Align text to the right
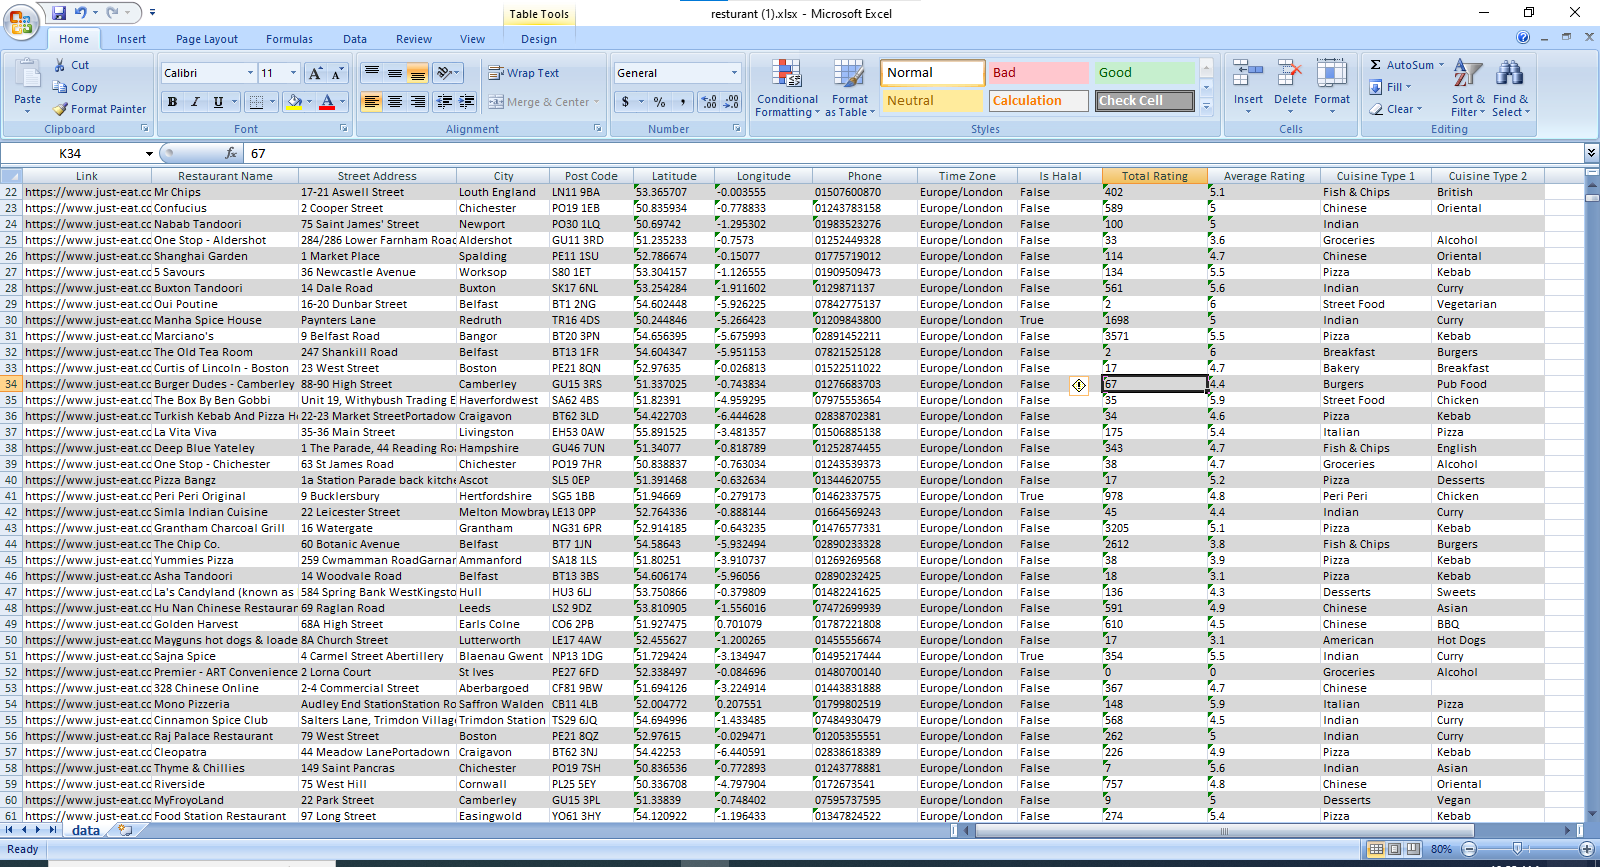This screenshot has height=867, width=1600. click(418, 102)
